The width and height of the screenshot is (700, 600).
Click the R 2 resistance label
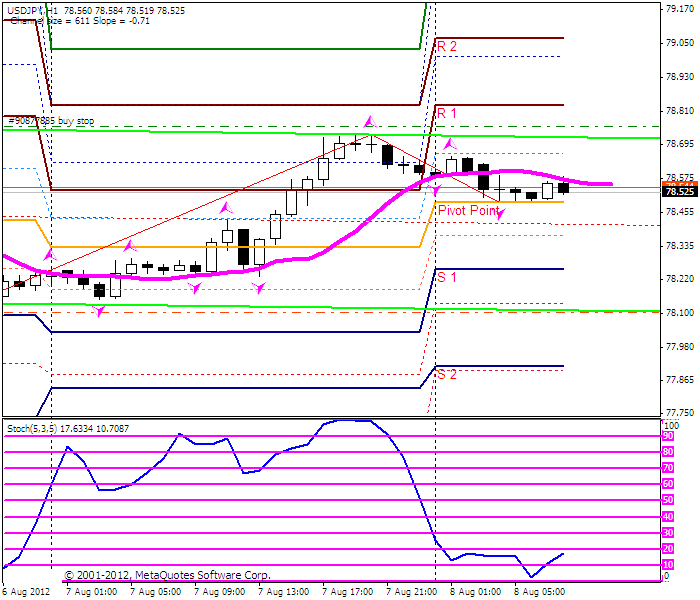446,46
